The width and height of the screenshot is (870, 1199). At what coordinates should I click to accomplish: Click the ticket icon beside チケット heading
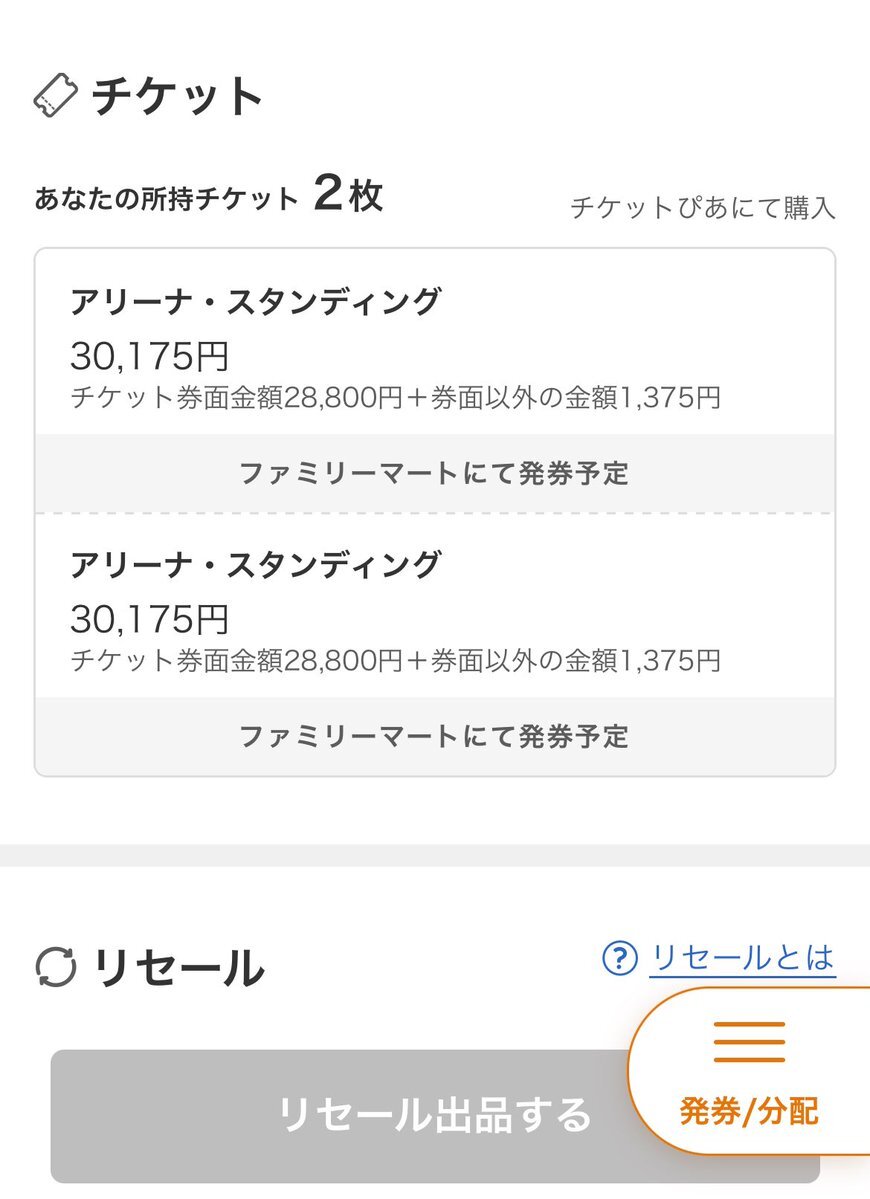56,96
